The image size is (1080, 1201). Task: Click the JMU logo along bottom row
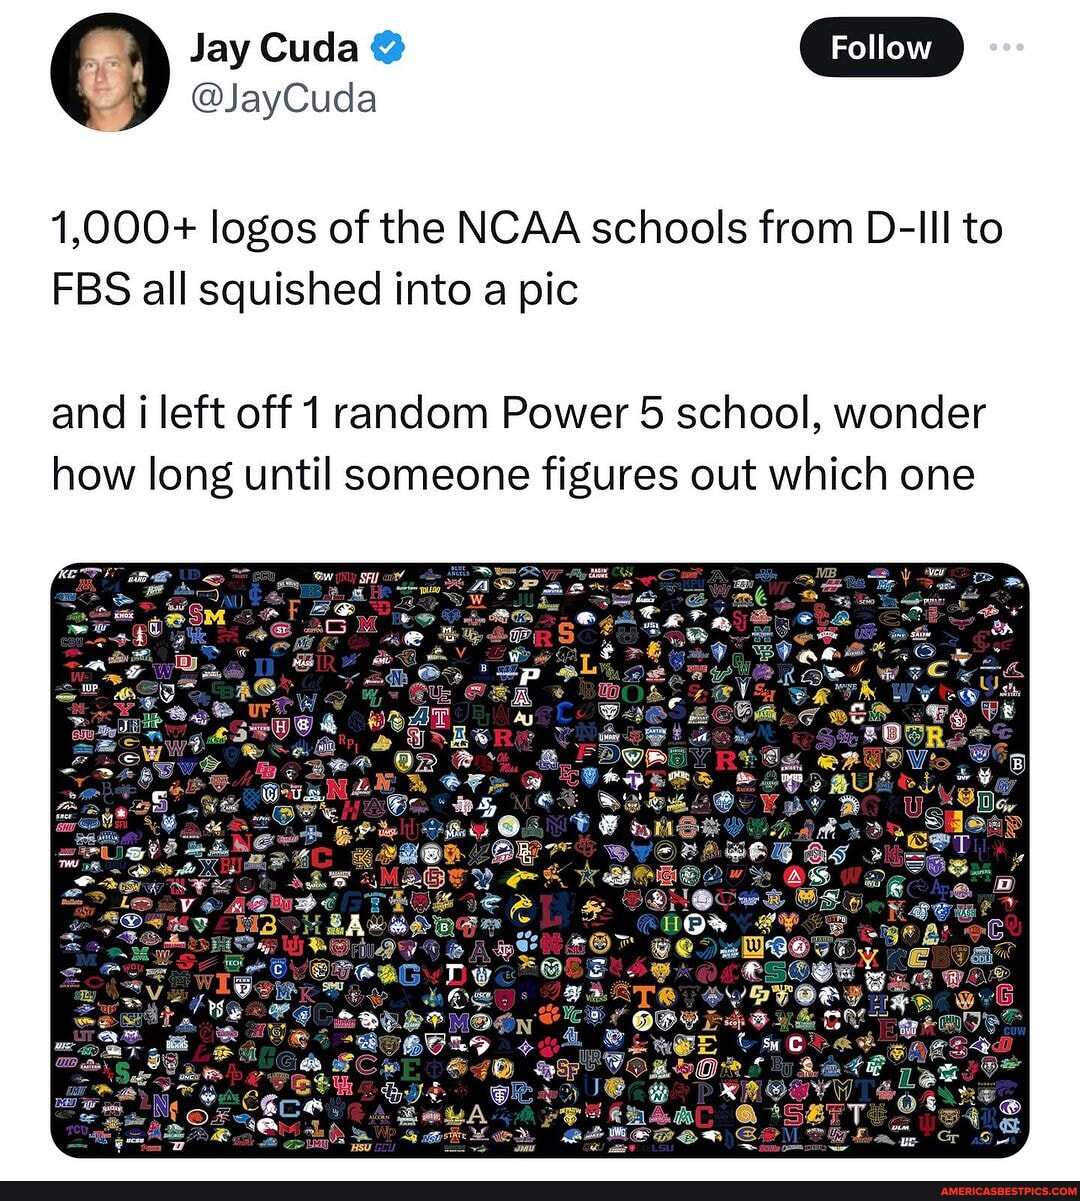click(x=524, y=1146)
